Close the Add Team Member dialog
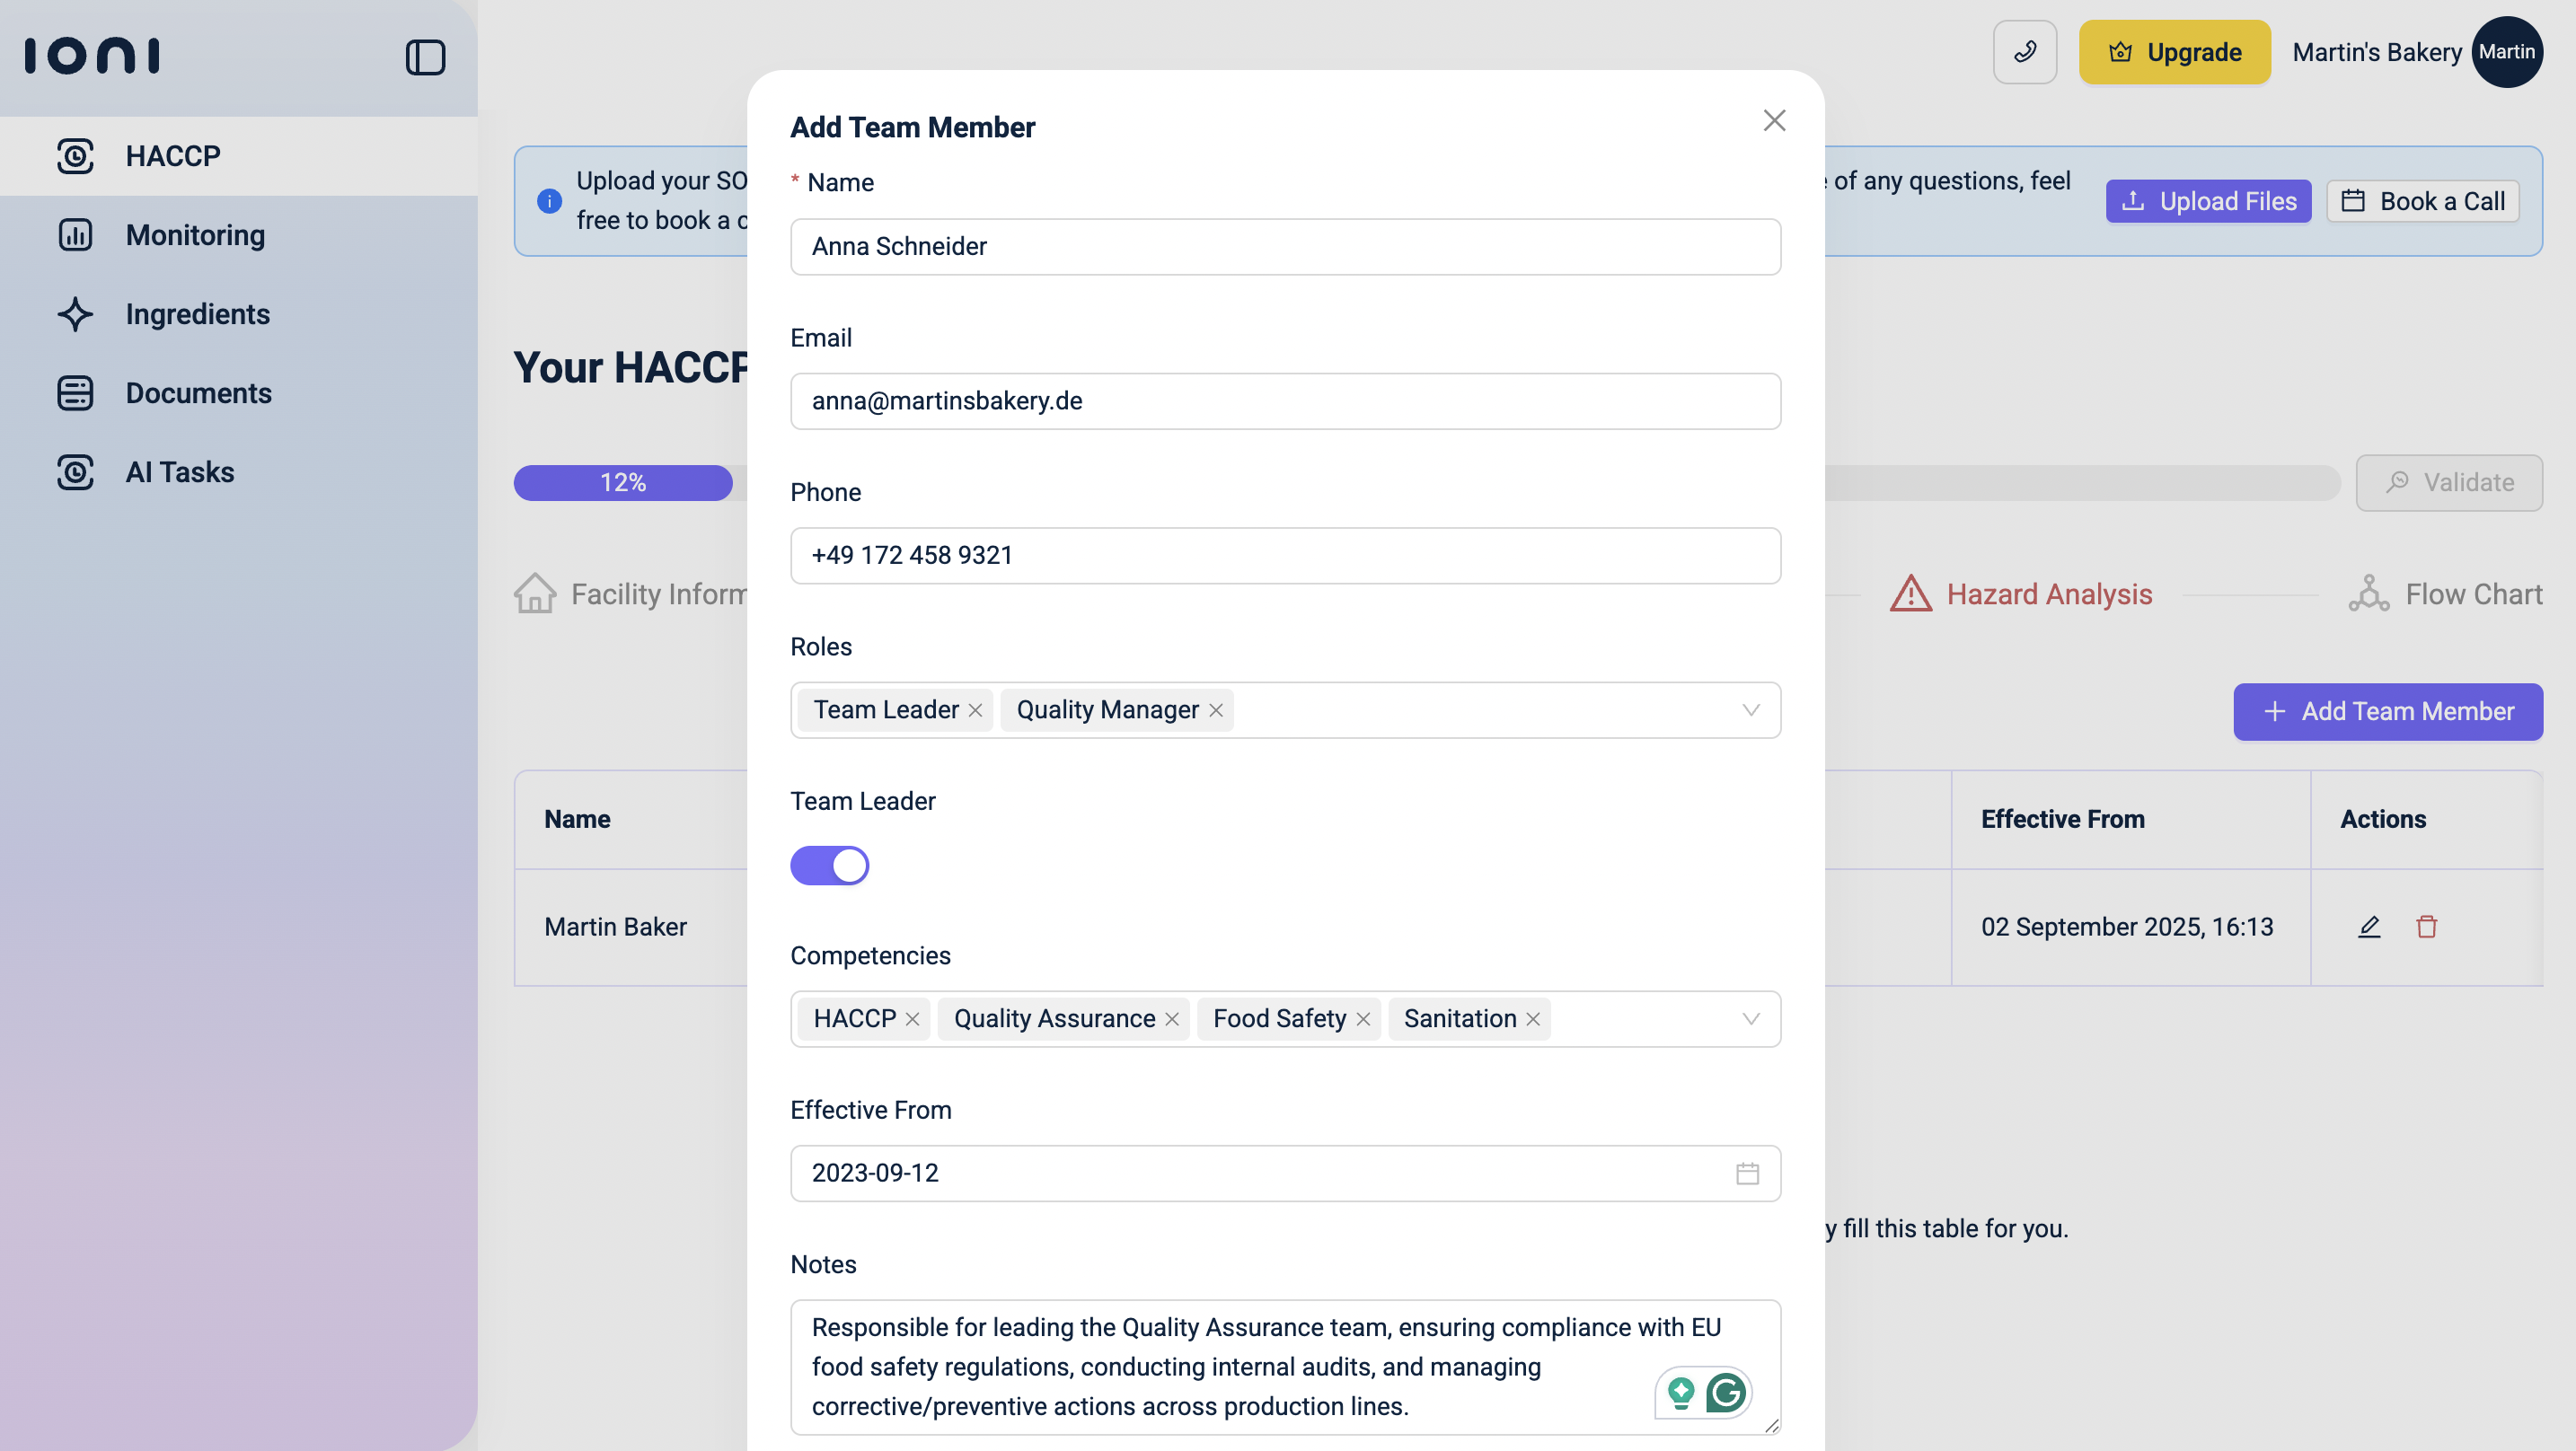Screen dimensions: 2576x1451 tap(1774, 120)
